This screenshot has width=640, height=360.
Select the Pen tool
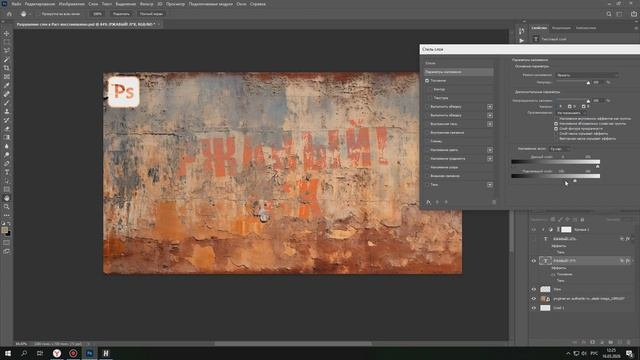(x=7, y=163)
